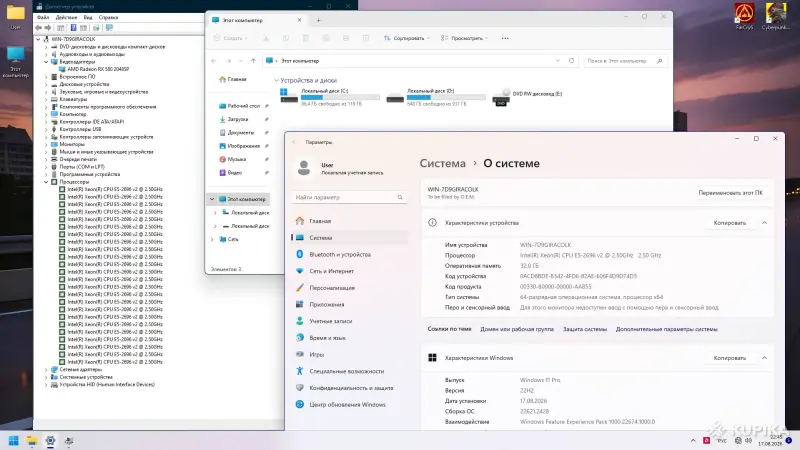Select AMD Radeon RX 580 2048SP device
Image resolution: width=800 pixels, height=450 pixels.
coord(98,69)
